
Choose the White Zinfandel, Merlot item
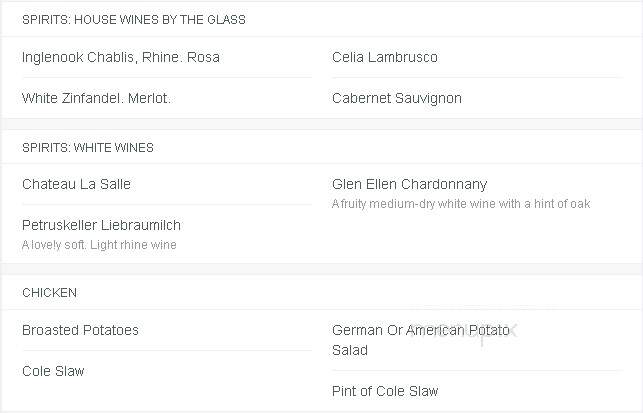click(x=96, y=98)
